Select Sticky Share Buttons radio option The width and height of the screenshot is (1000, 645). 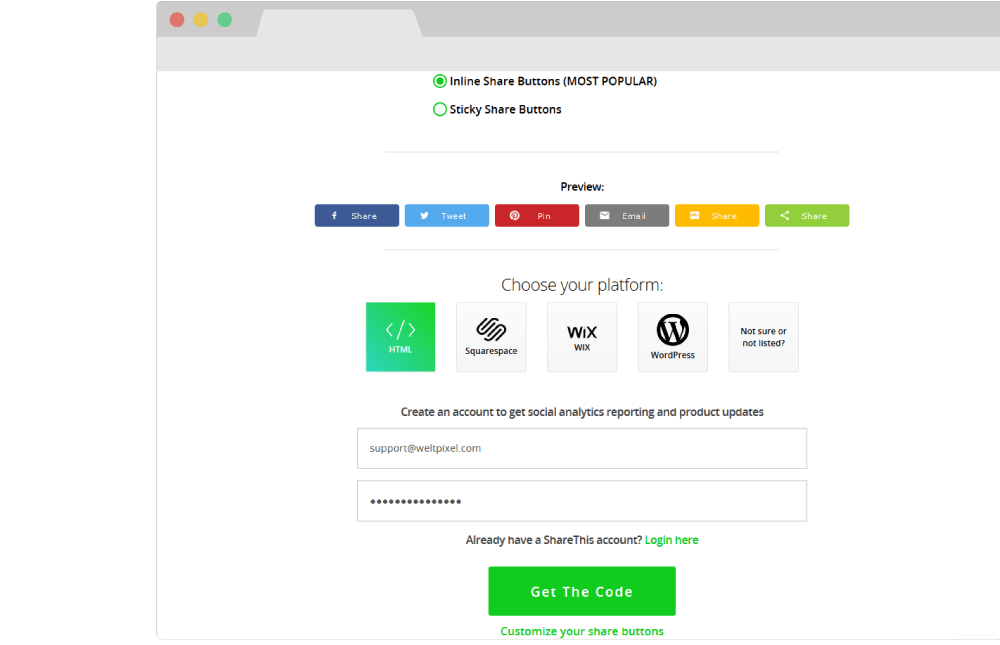click(x=440, y=110)
